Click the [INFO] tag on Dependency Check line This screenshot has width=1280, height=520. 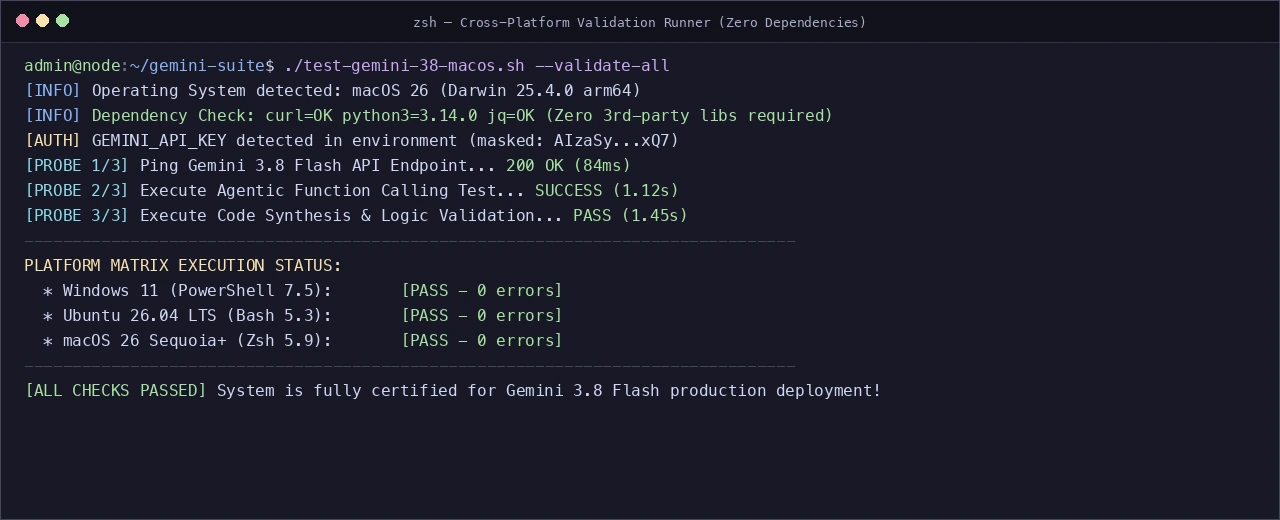point(53,116)
